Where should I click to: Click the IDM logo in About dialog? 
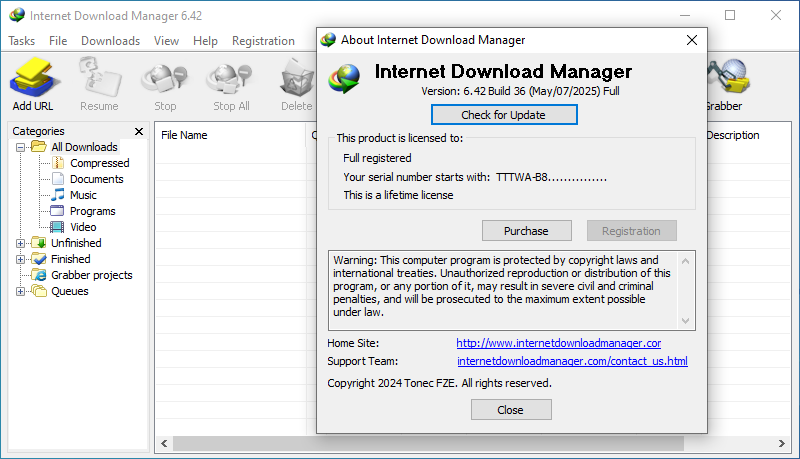pyautogui.click(x=344, y=79)
